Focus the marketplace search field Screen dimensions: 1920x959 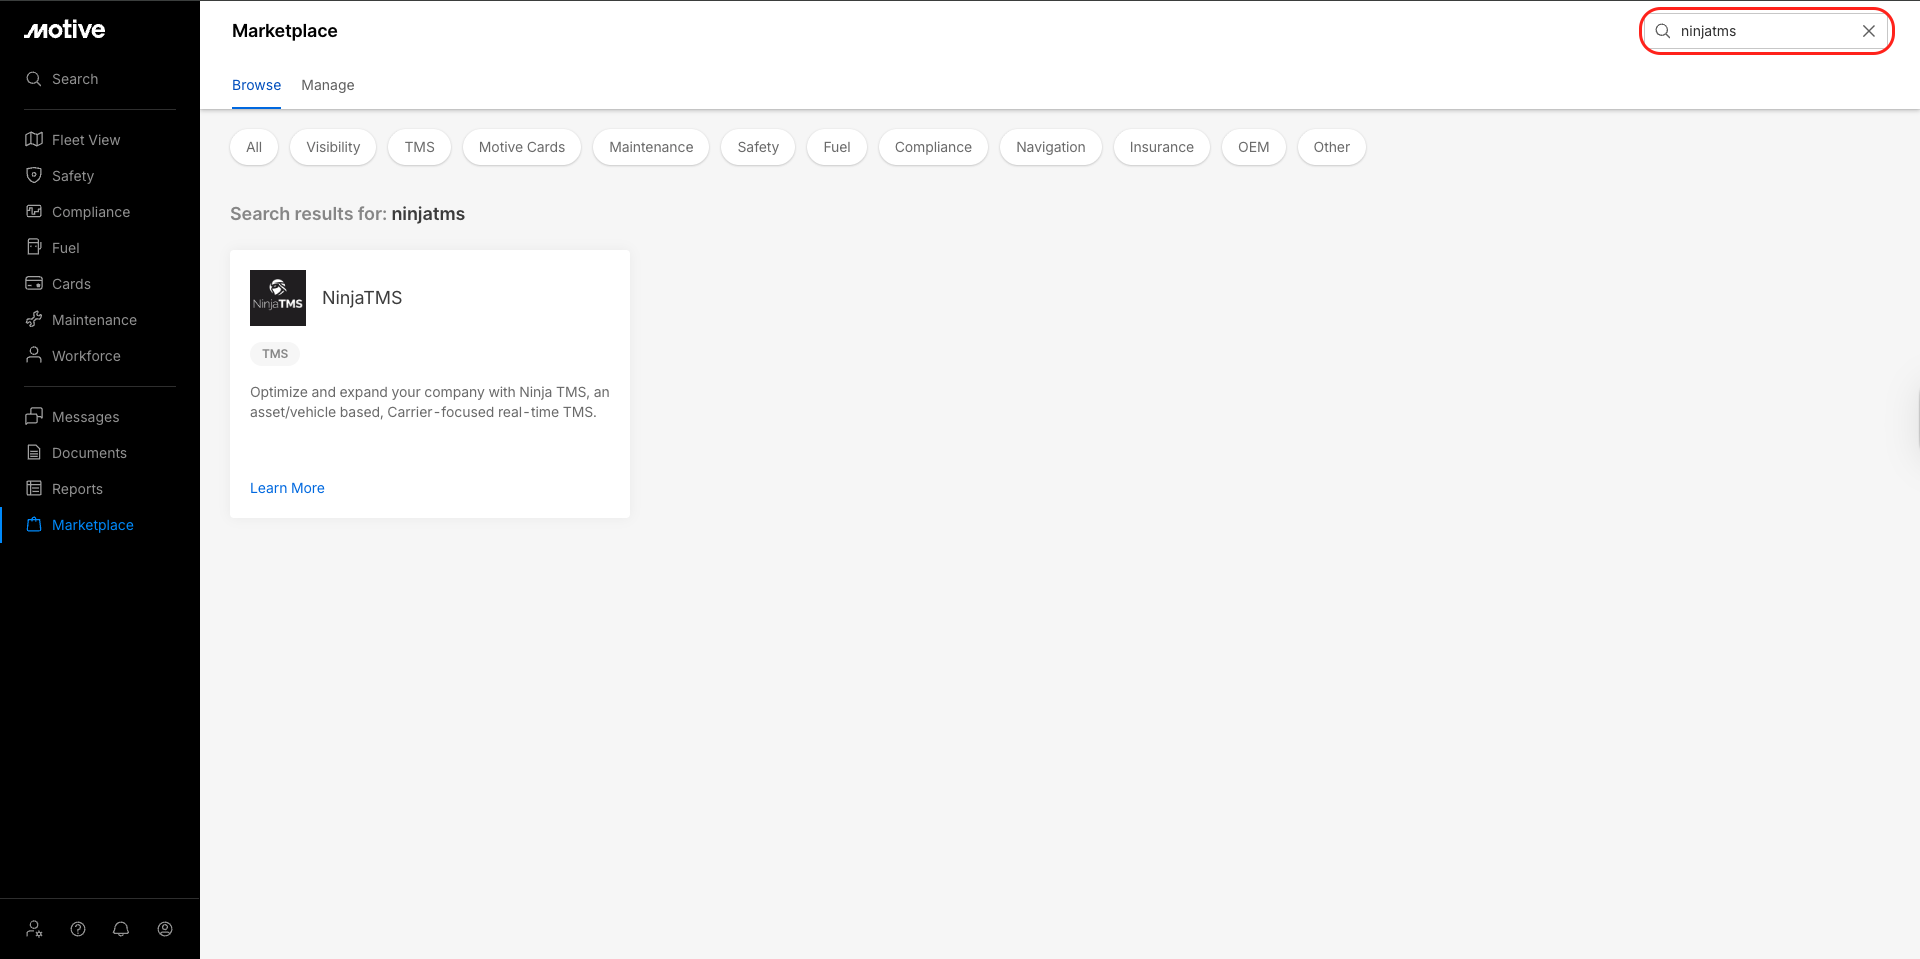click(x=1766, y=31)
